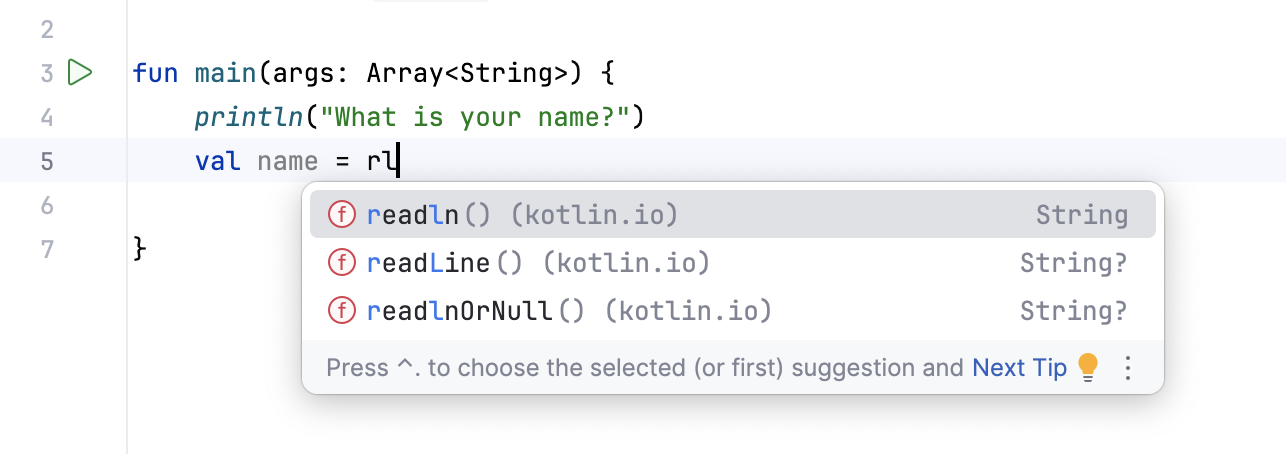
Task: Open the three-dot options menu in completion popup
Action: point(1128,368)
